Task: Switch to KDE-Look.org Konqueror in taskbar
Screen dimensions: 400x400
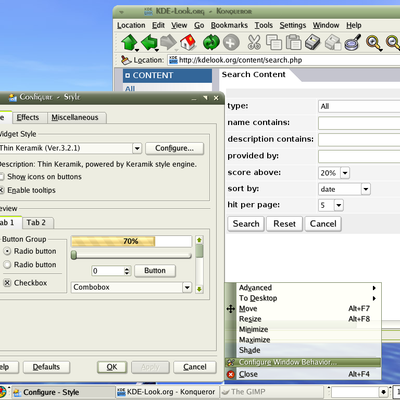Action: (x=167, y=392)
